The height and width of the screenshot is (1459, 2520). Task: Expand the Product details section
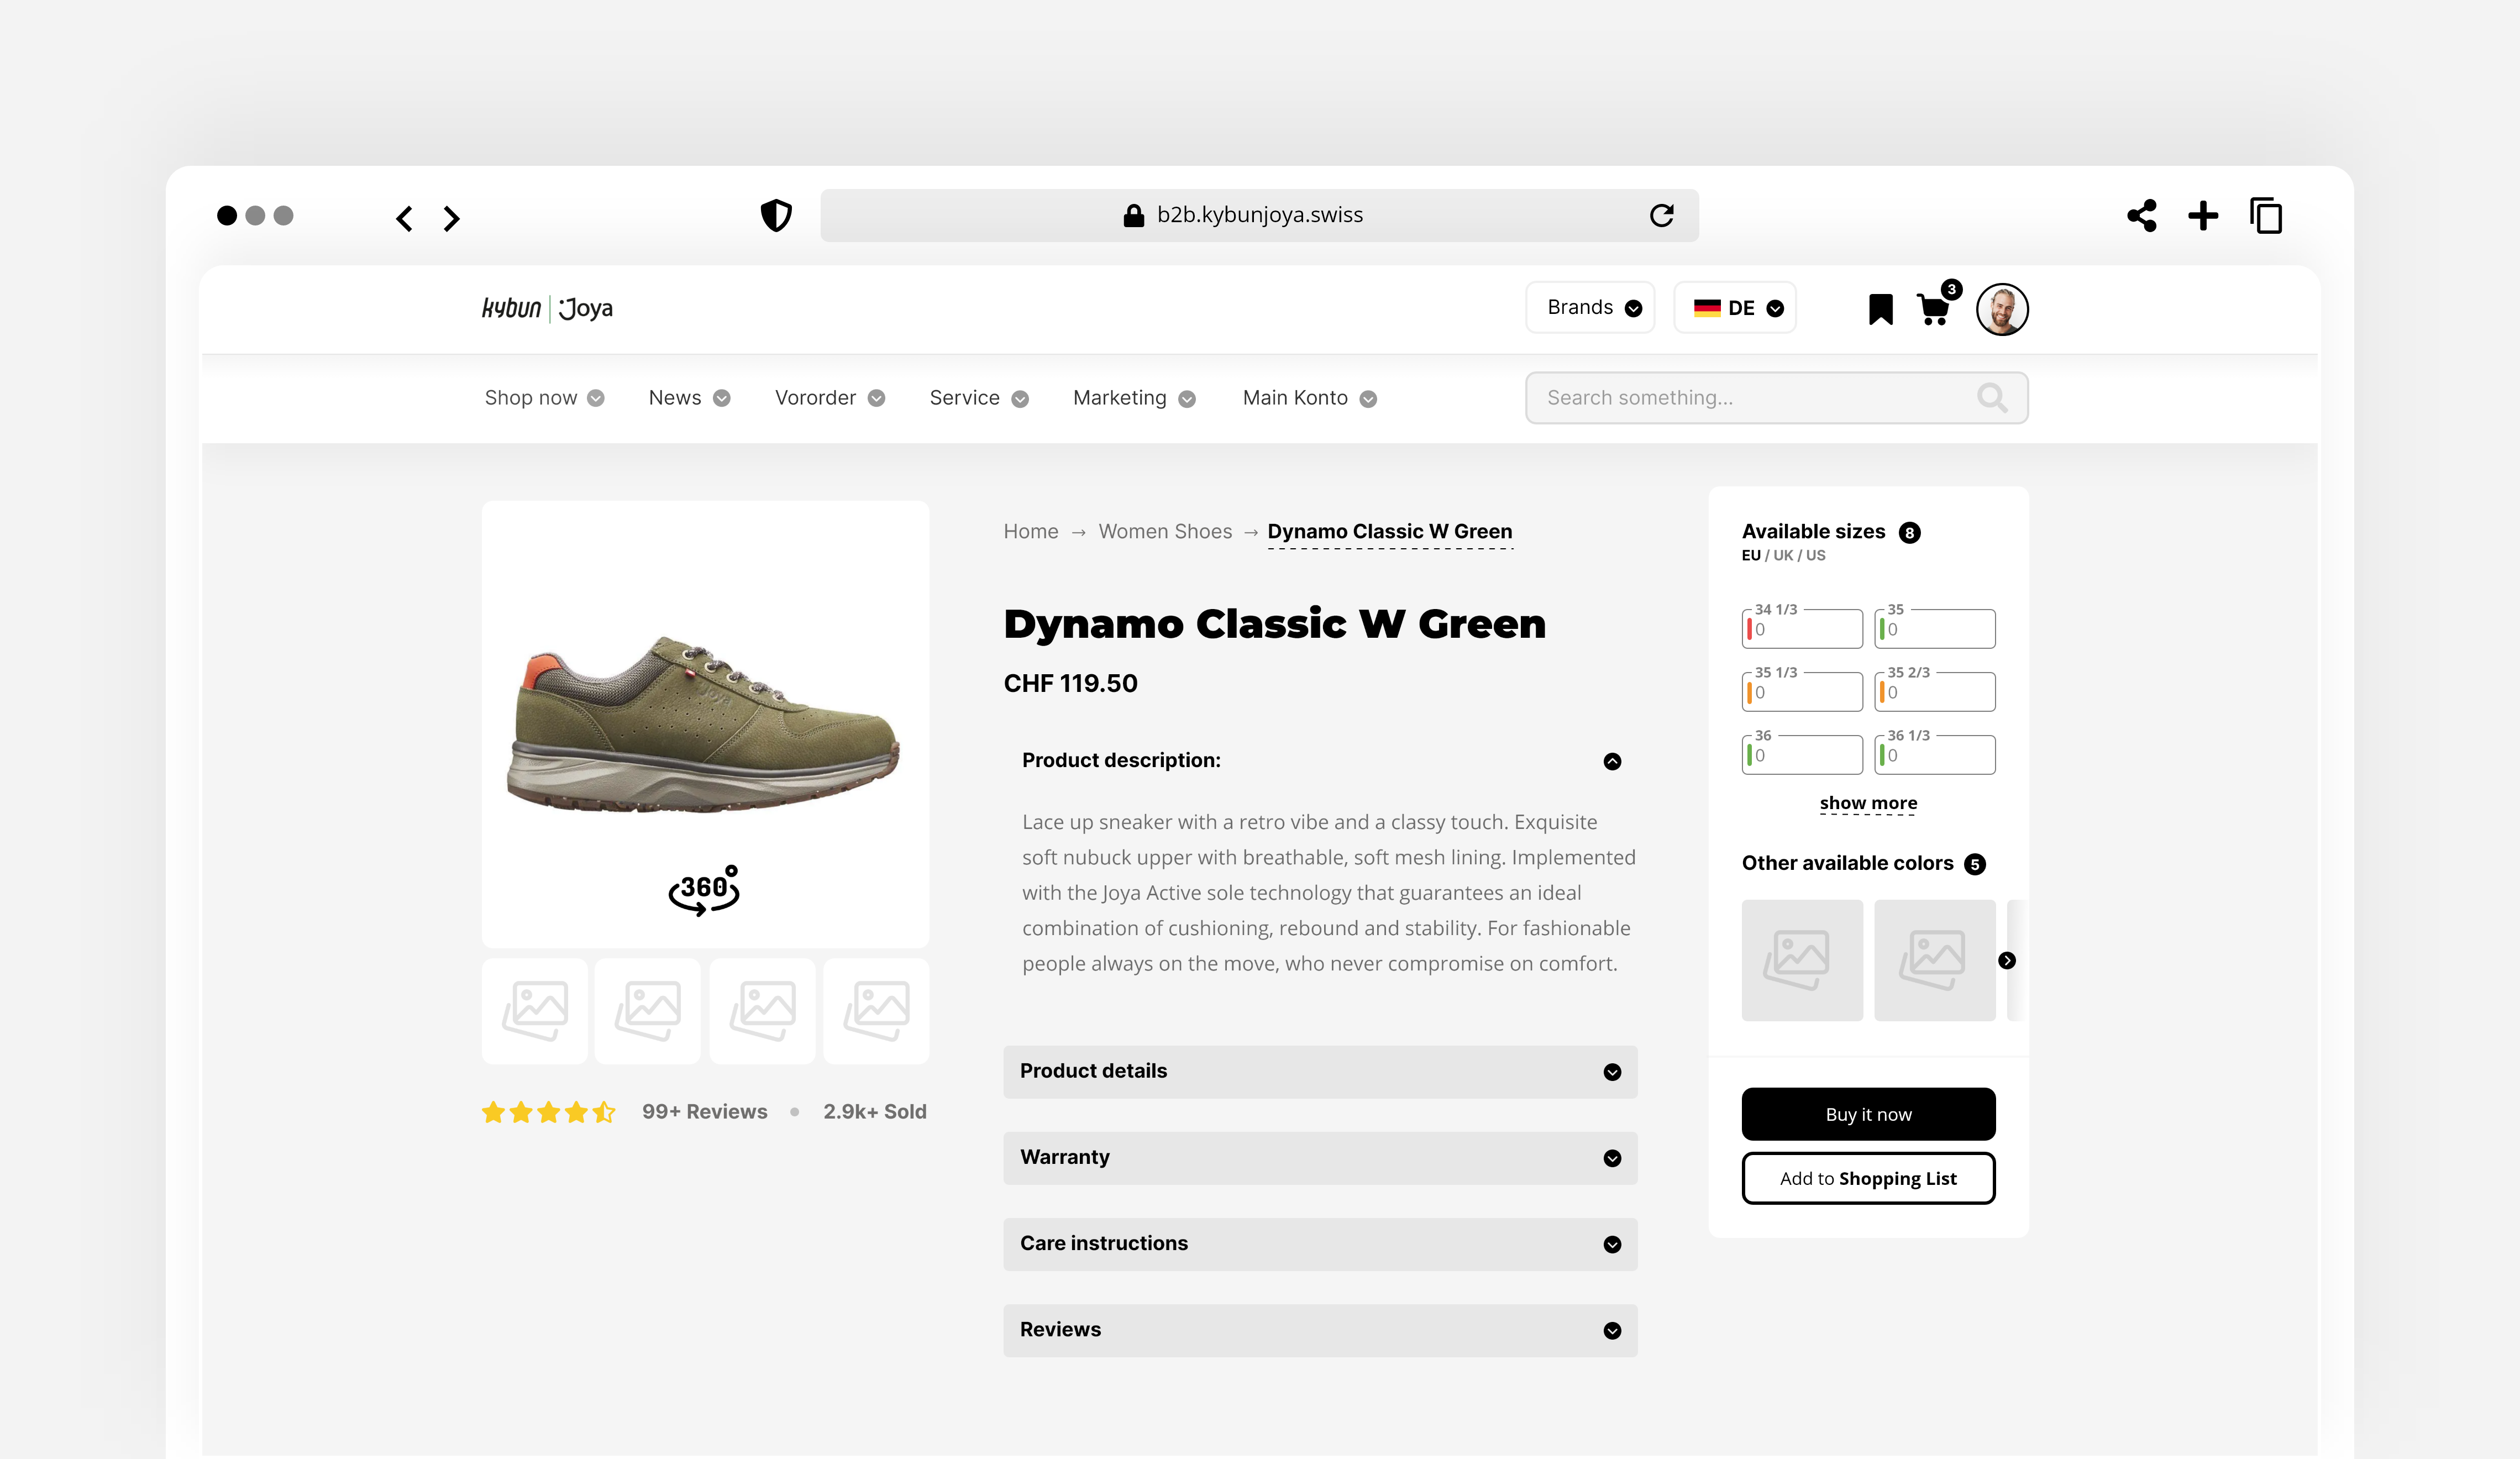[1319, 1071]
